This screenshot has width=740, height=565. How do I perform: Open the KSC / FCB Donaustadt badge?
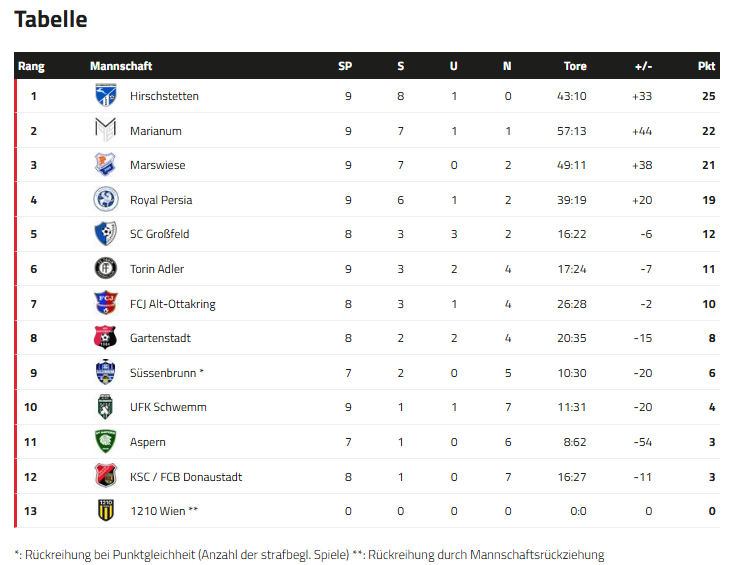coord(105,476)
